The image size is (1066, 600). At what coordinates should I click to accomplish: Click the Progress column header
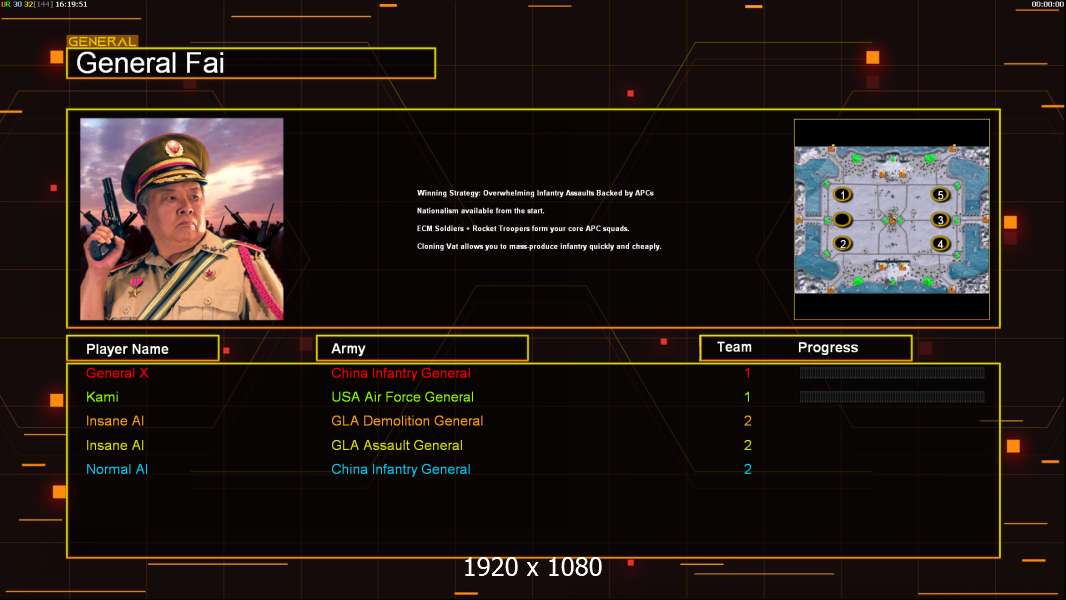click(x=827, y=347)
